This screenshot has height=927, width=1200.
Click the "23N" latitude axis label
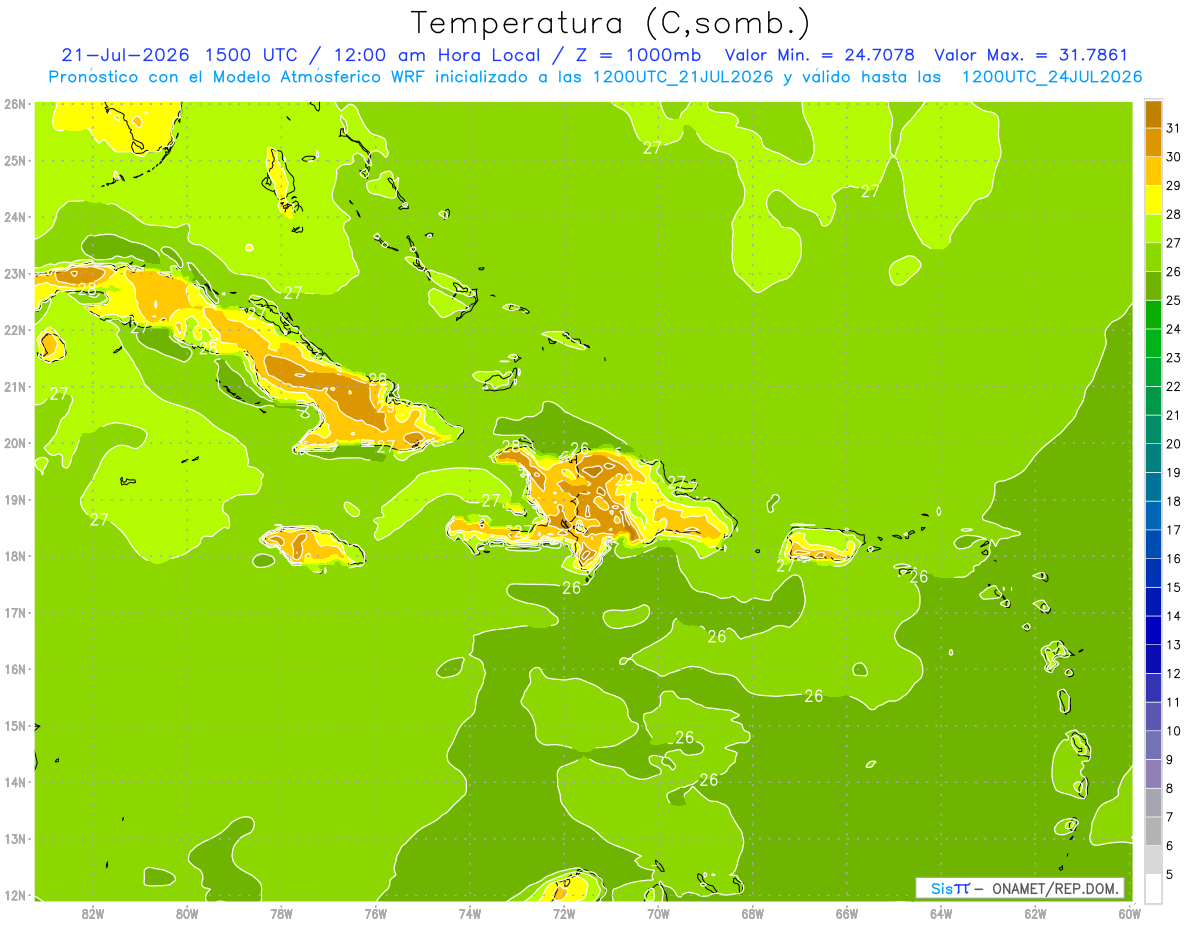point(15,273)
